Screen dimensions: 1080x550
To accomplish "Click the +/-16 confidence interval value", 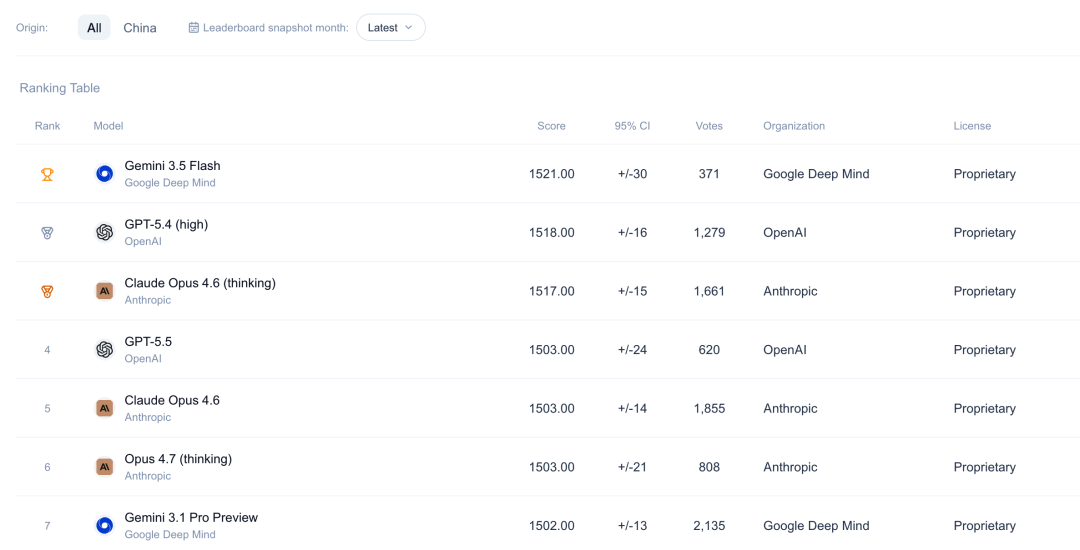I will click(x=632, y=233).
